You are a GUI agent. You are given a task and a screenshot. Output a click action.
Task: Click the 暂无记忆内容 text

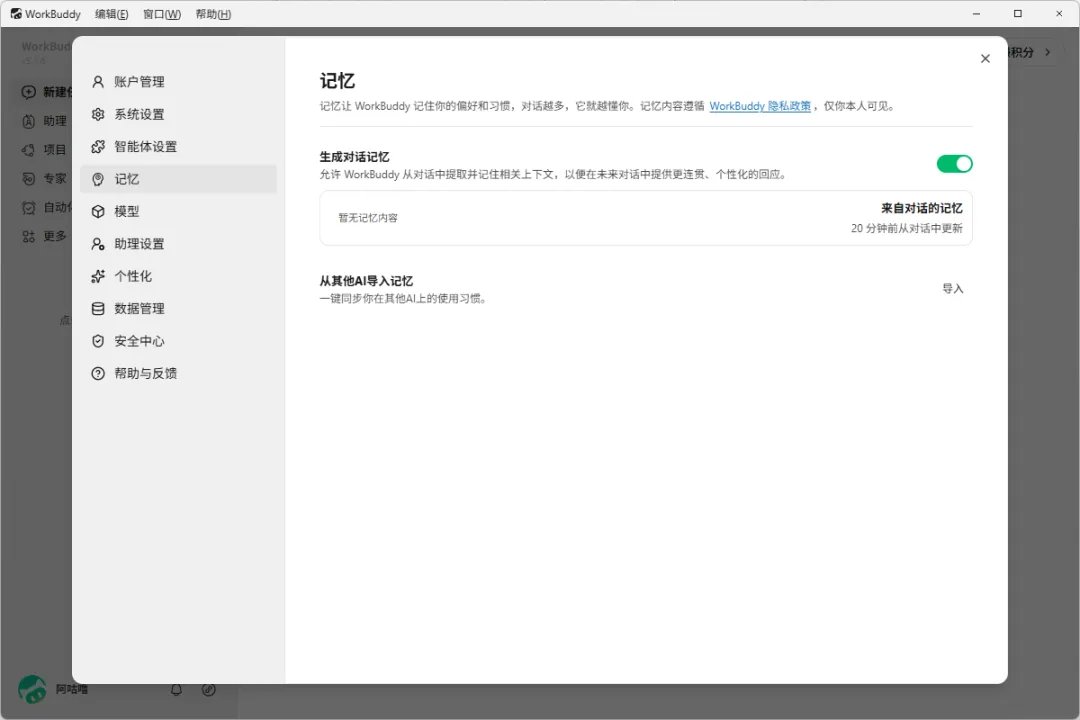click(368, 218)
